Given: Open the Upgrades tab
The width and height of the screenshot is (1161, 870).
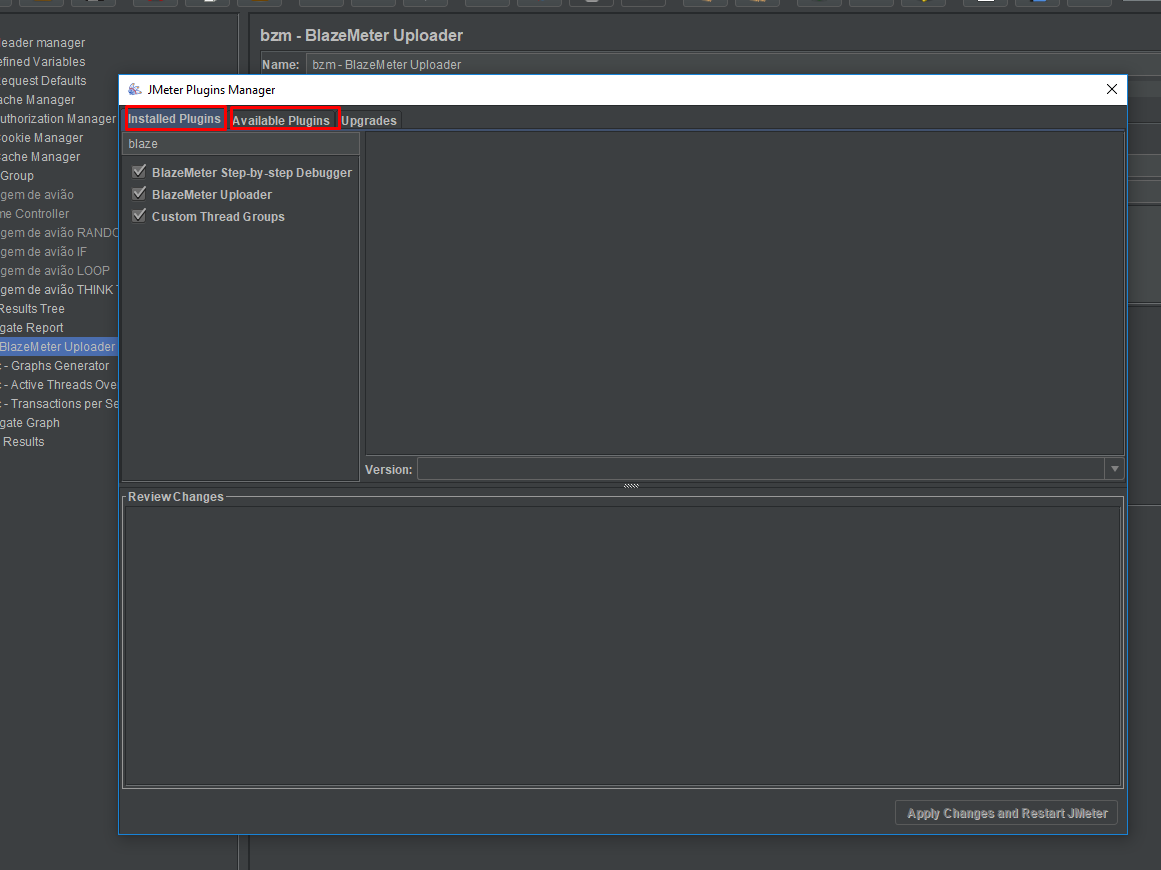Looking at the screenshot, I should click(x=369, y=120).
